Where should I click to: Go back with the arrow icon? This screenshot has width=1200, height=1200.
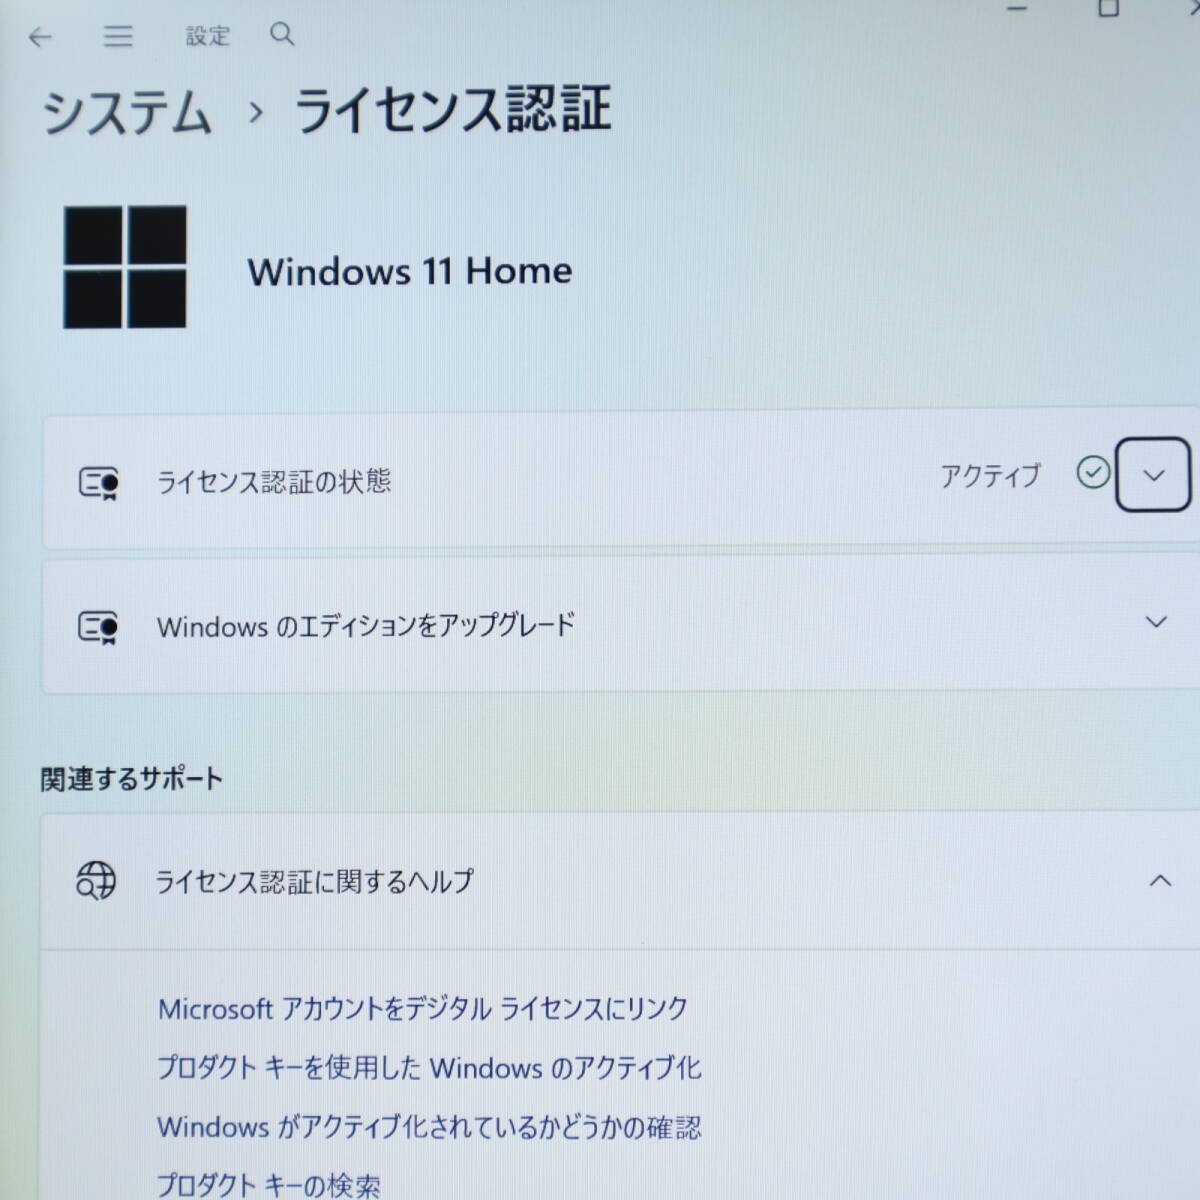click(40, 38)
